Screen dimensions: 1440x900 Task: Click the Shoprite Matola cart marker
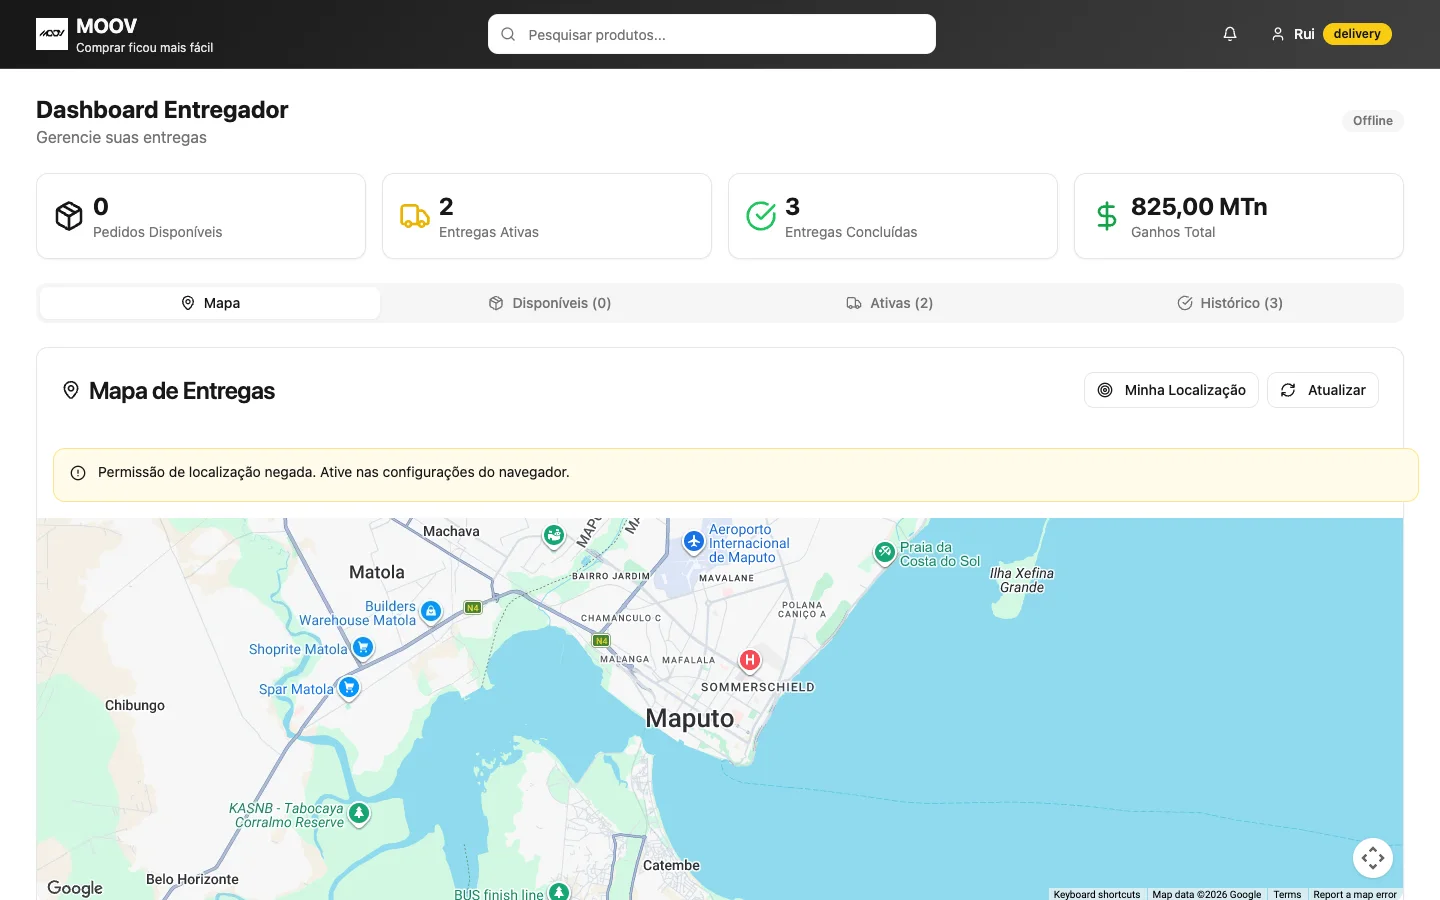click(x=363, y=648)
